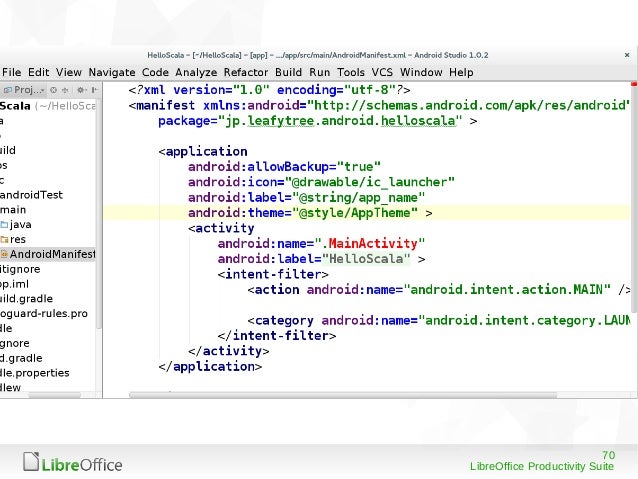Screen dimensions: 638x479
Task: Click android.intent.action.MAIN string in editor
Action: [507, 290]
